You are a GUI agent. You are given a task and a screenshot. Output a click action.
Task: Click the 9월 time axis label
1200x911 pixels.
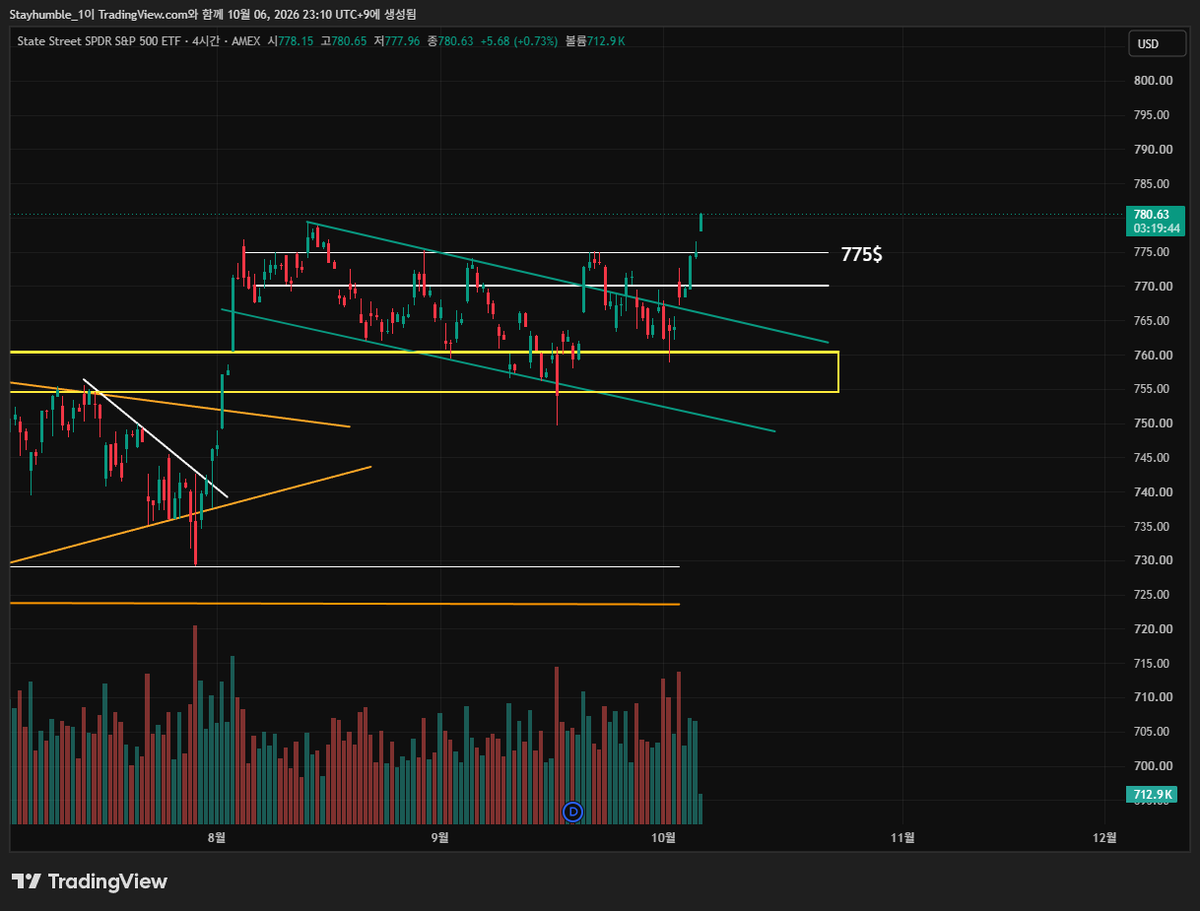(439, 838)
